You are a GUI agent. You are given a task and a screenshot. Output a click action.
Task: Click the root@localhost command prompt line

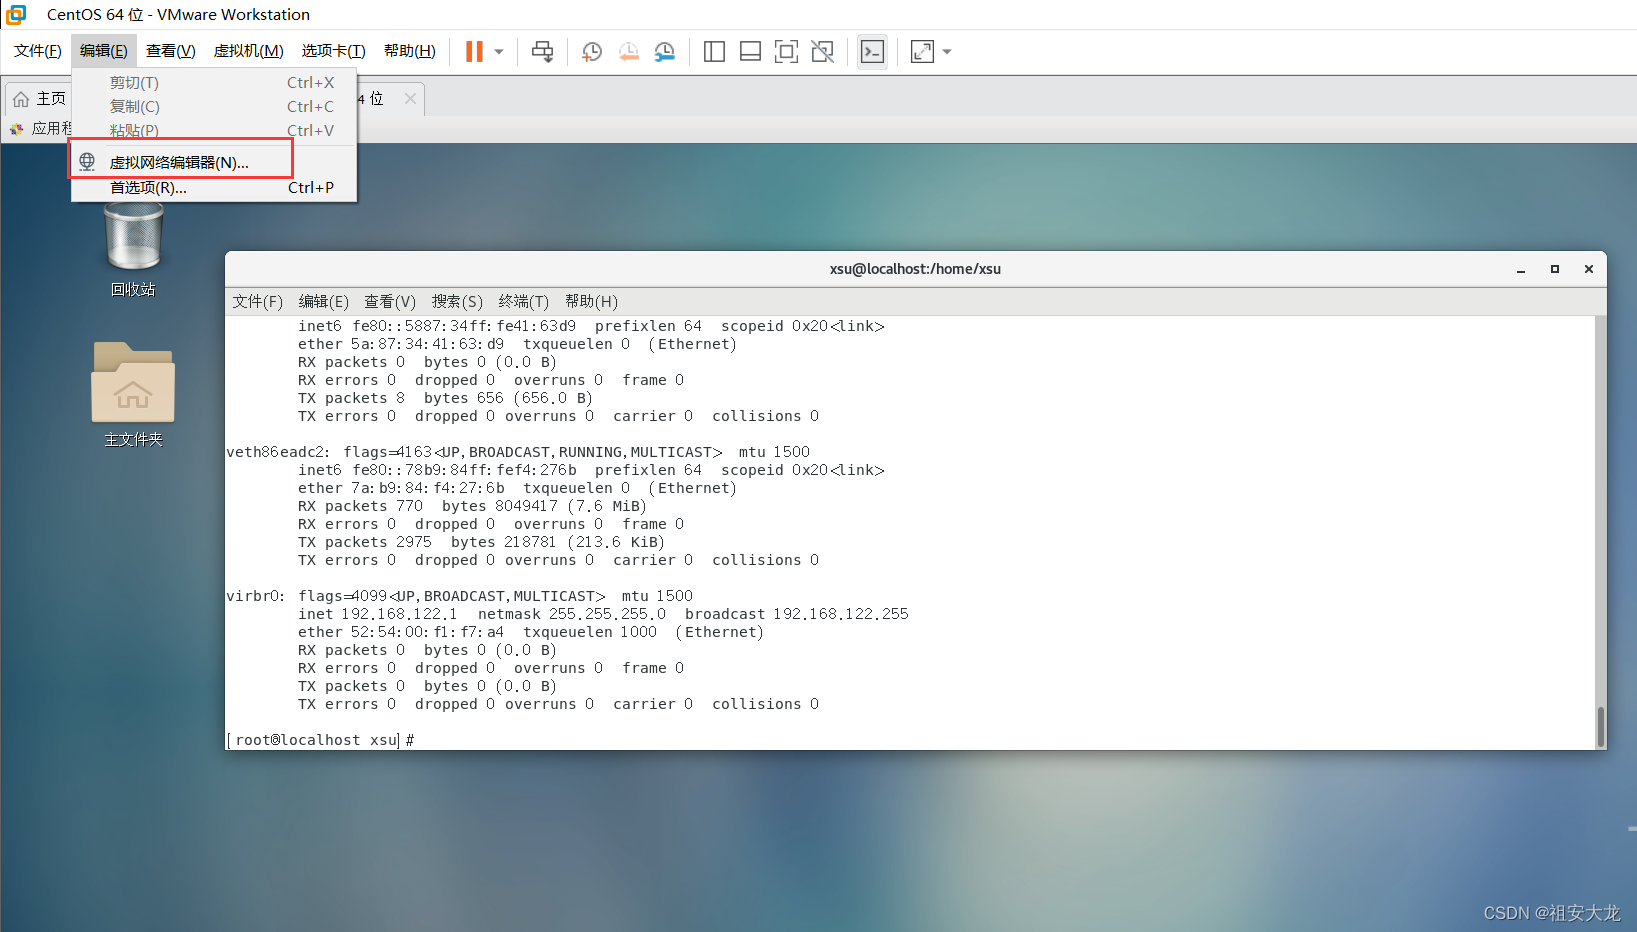pos(320,740)
